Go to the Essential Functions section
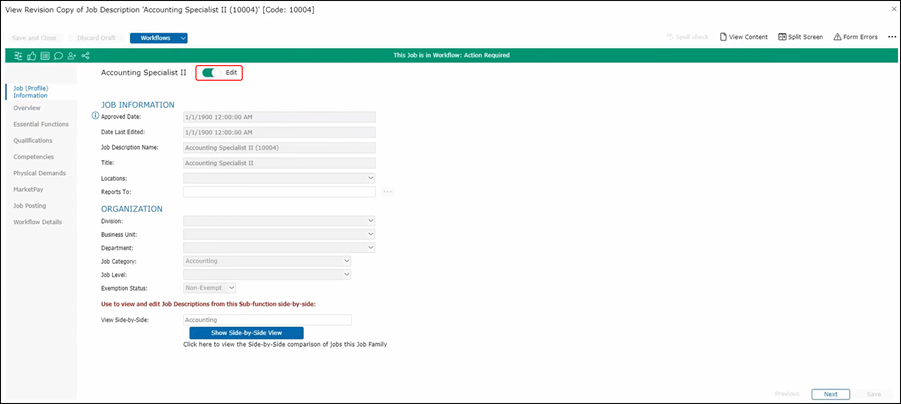 (41, 124)
